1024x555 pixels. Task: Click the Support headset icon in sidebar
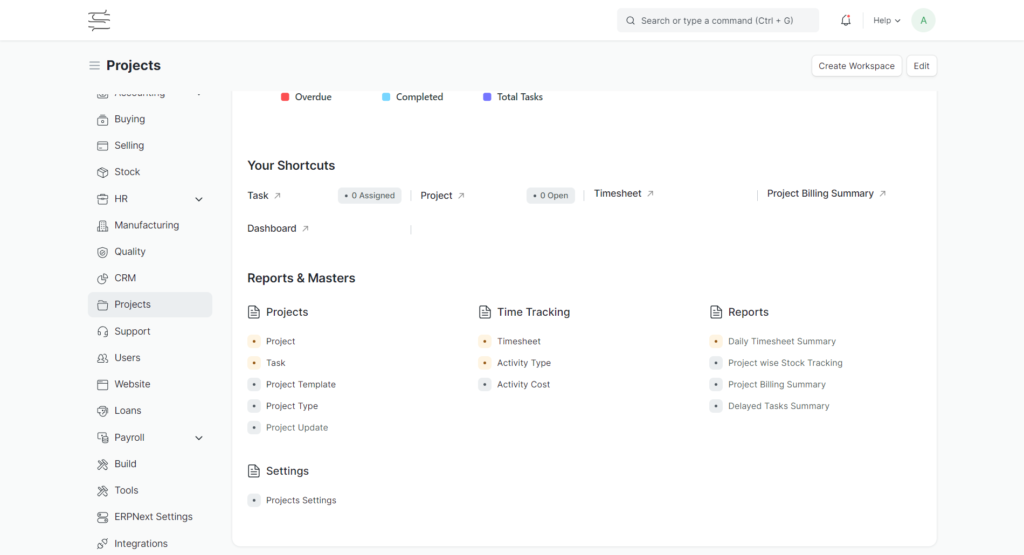[x=103, y=331]
